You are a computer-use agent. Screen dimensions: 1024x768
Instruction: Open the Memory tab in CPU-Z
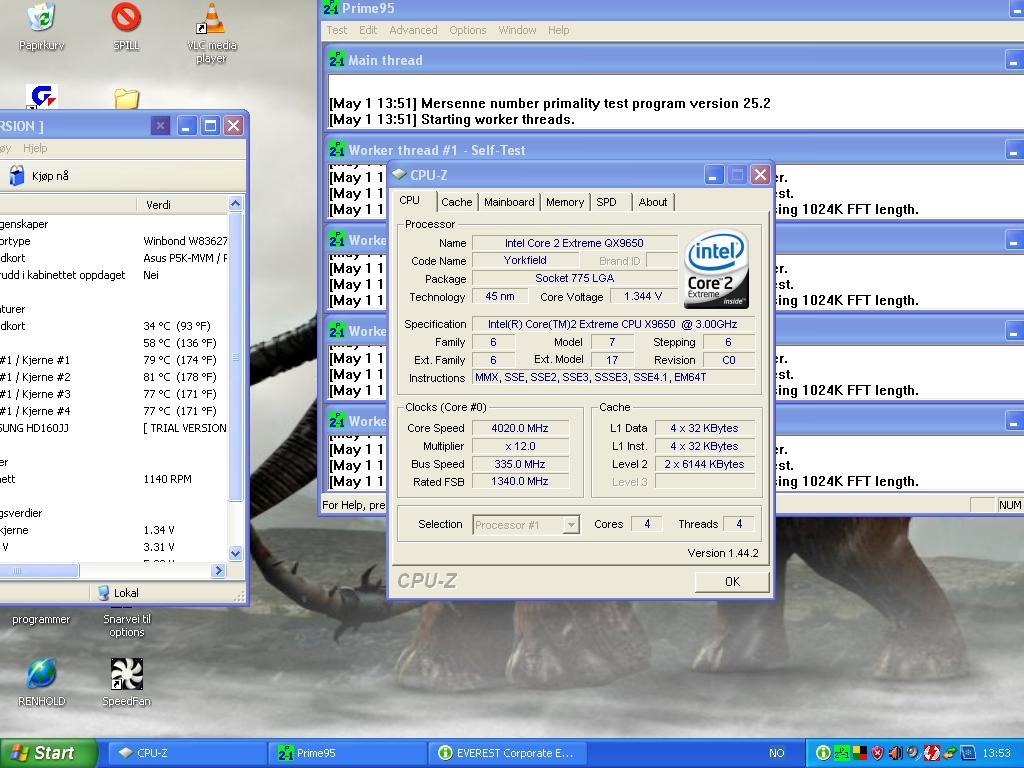565,202
